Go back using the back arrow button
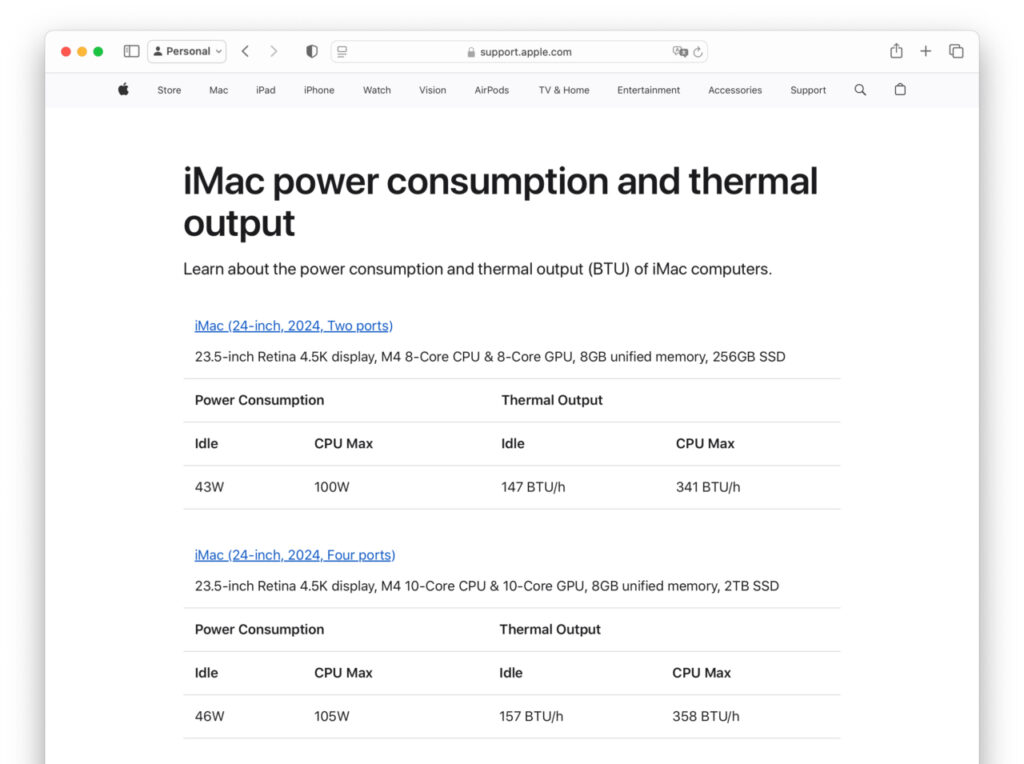1024x764 pixels. tap(245, 51)
